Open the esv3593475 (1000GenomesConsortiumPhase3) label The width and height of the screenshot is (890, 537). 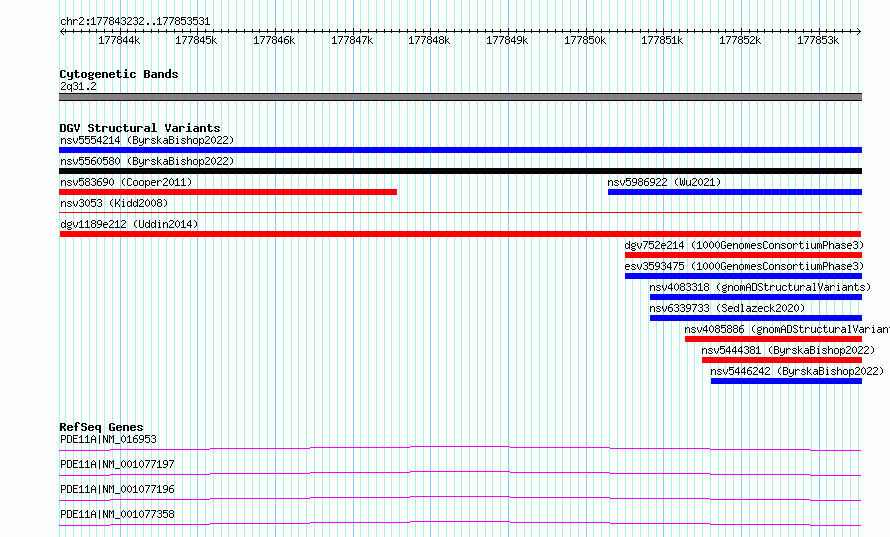[744, 266]
